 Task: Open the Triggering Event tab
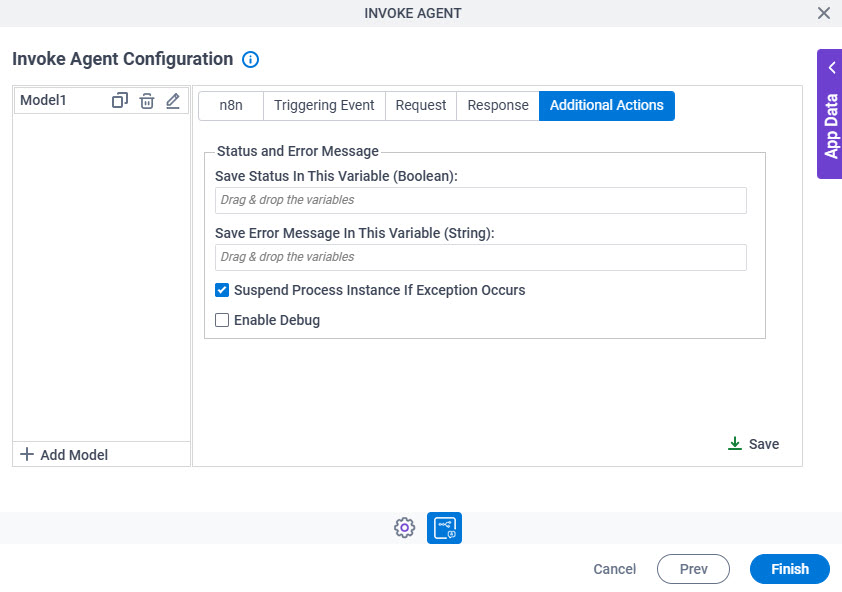[x=324, y=105]
